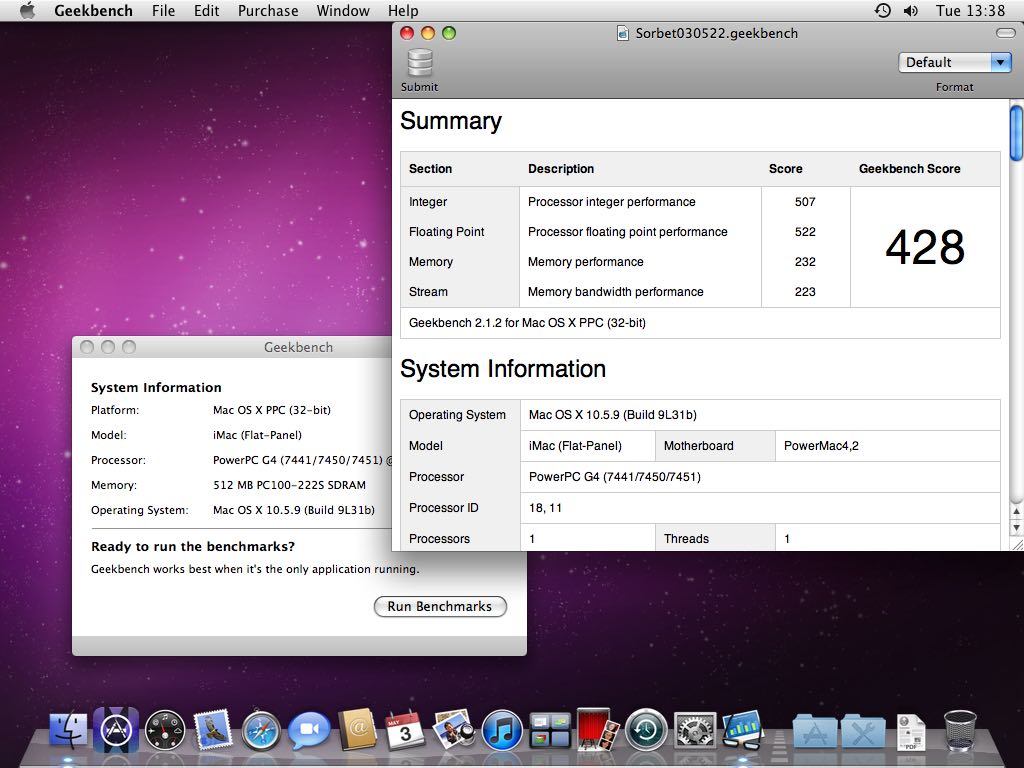Image resolution: width=1024 pixels, height=768 pixels.
Task: Launch iPhoto from the Dock
Action: pyautogui.click(x=454, y=729)
